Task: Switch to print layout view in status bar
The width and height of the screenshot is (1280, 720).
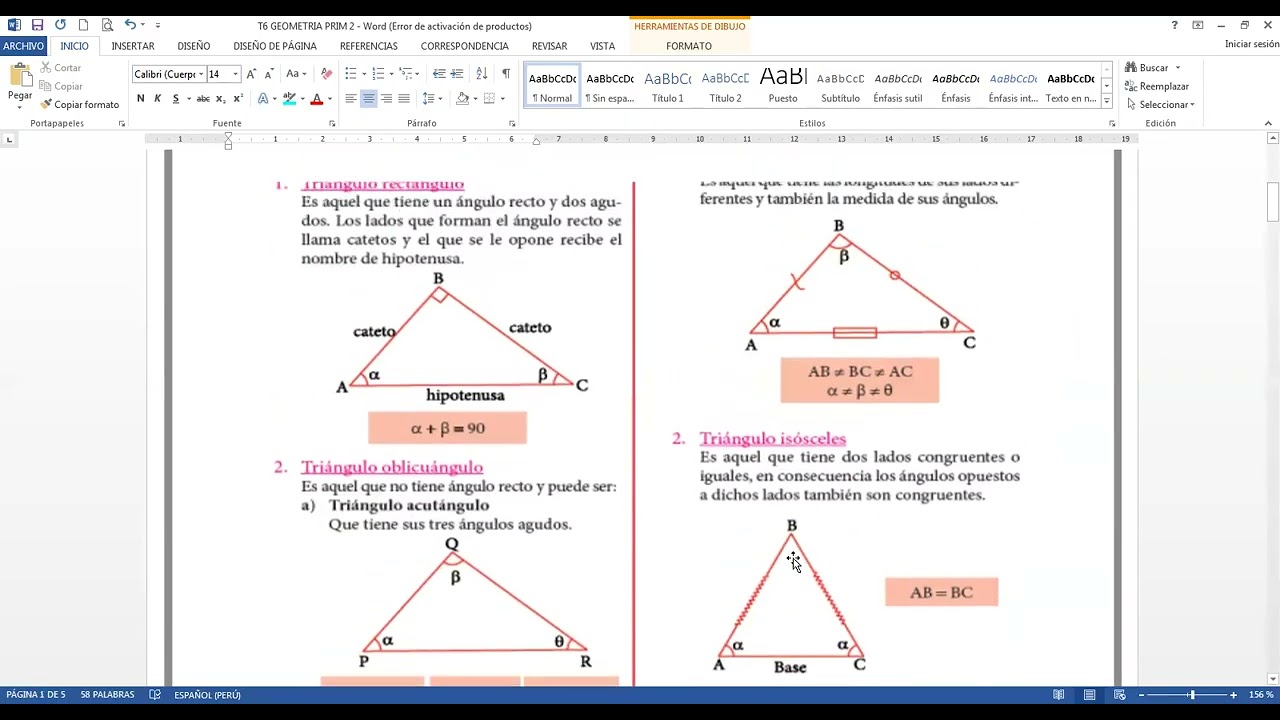Action: [1090, 695]
